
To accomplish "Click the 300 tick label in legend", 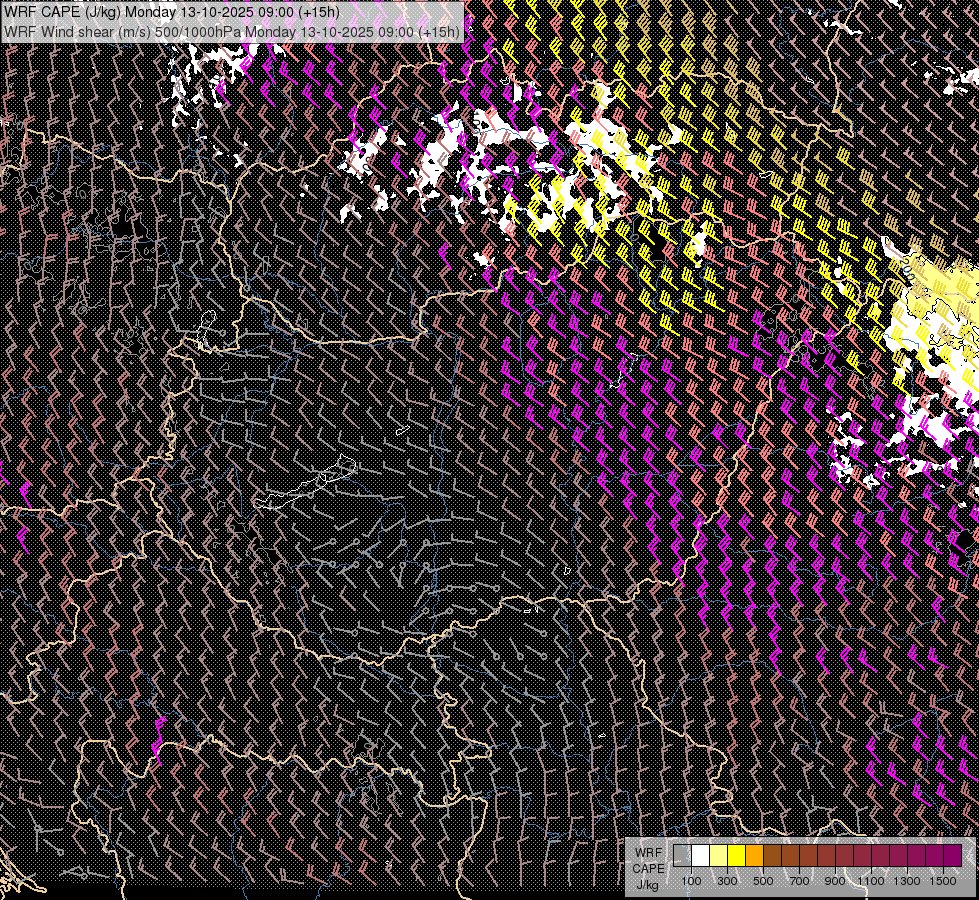I will tap(727, 881).
